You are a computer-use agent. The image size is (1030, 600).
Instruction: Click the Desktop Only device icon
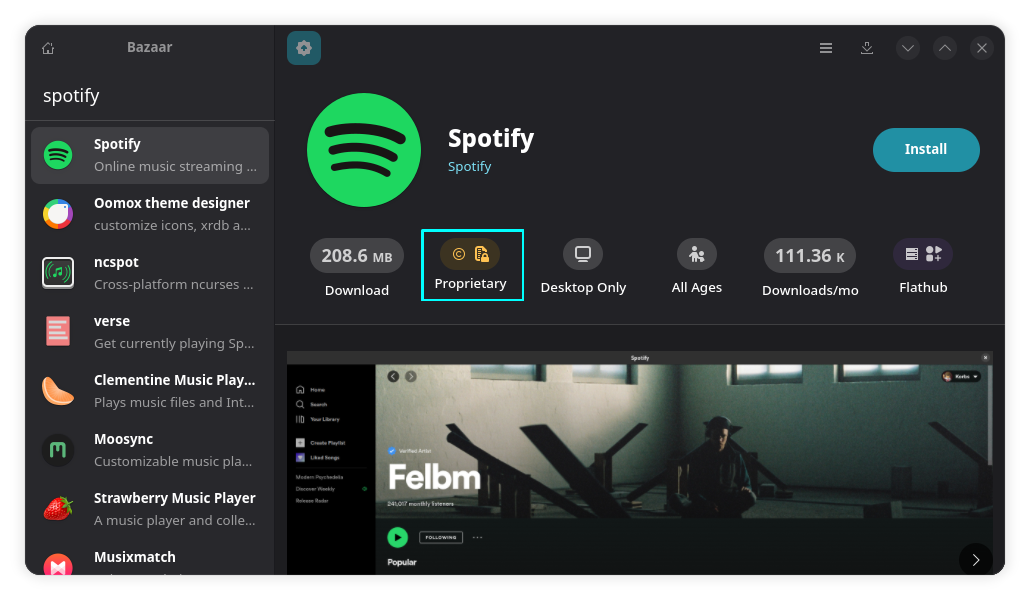point(582,254)
